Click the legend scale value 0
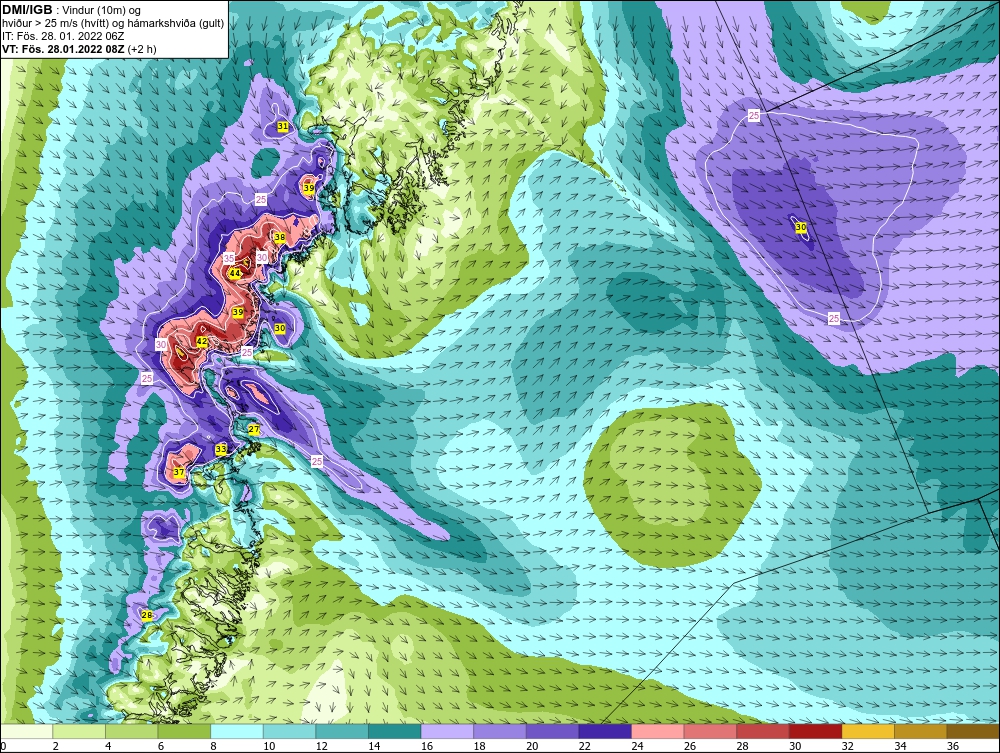This screenshot has width=1000, height=753. point(3,746)
